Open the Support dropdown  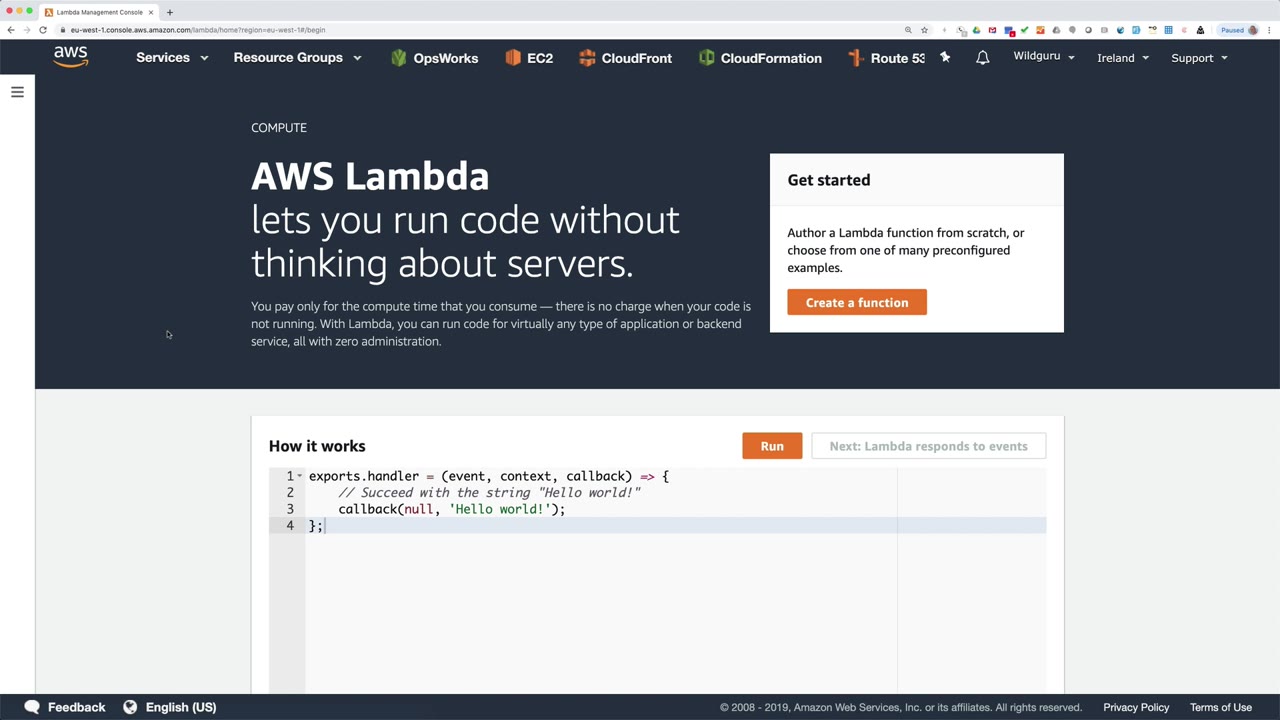click(x=1199, y=58)
